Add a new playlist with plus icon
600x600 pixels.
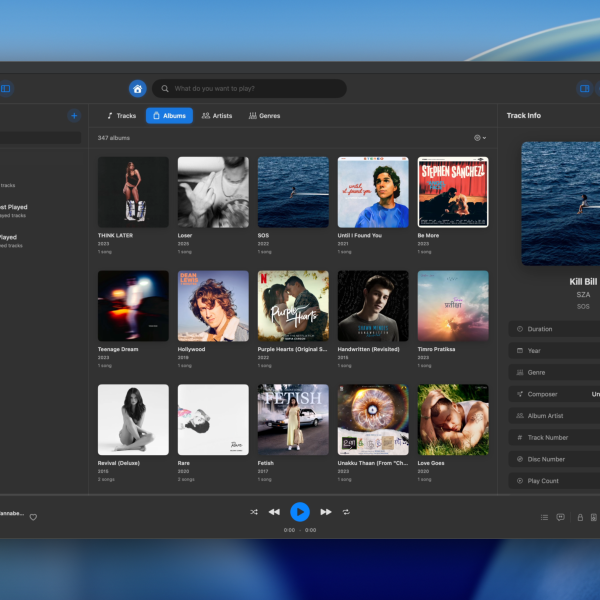click(x=74, y=116)
